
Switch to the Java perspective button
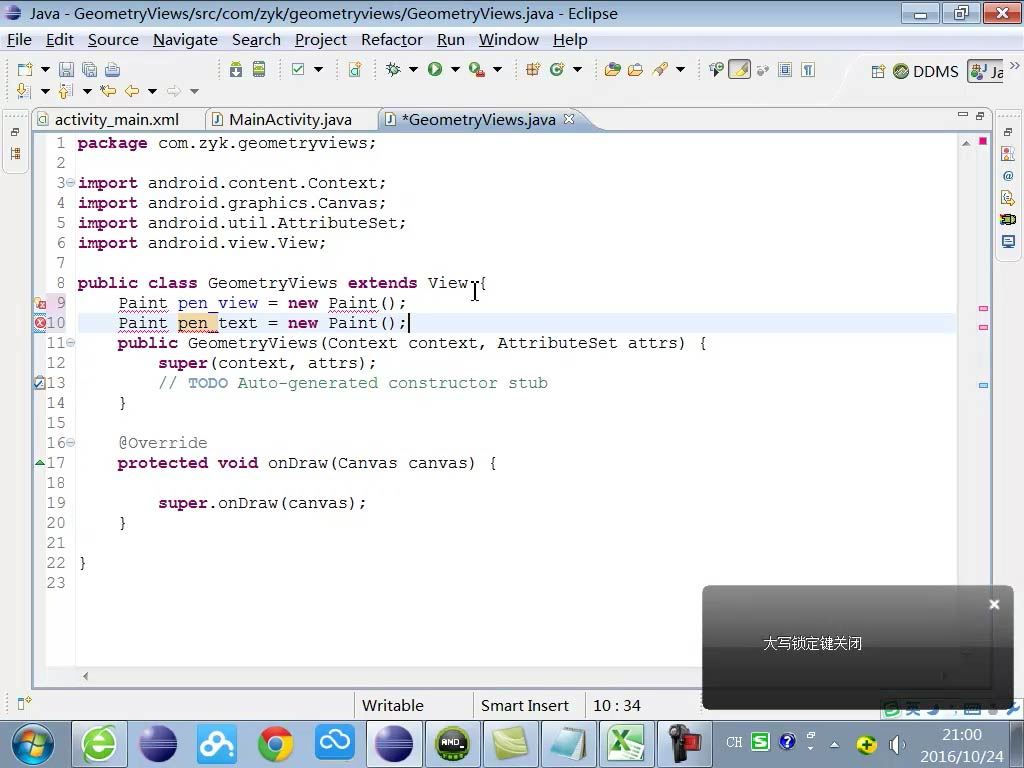click(x=985, y=71)
